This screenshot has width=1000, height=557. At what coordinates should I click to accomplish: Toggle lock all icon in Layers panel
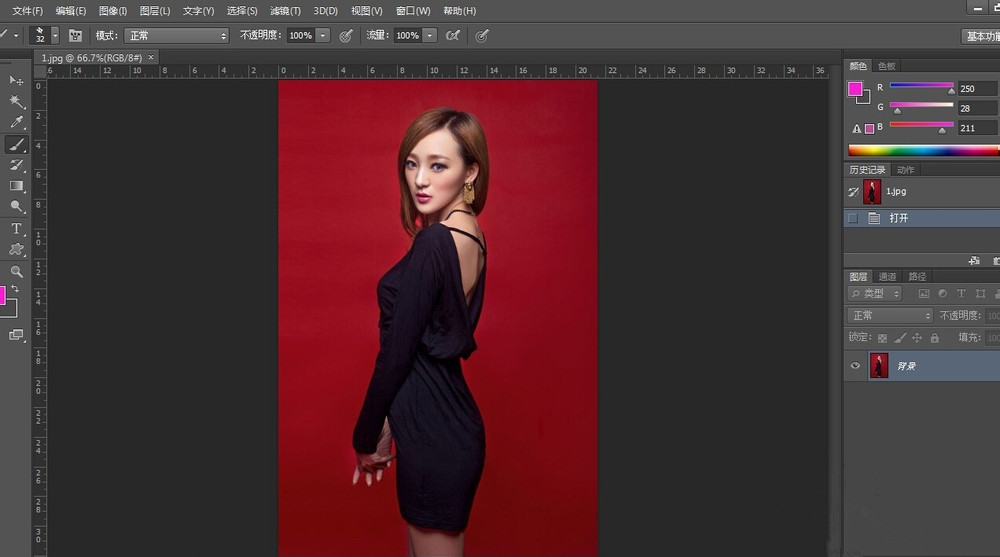[934, 338]
